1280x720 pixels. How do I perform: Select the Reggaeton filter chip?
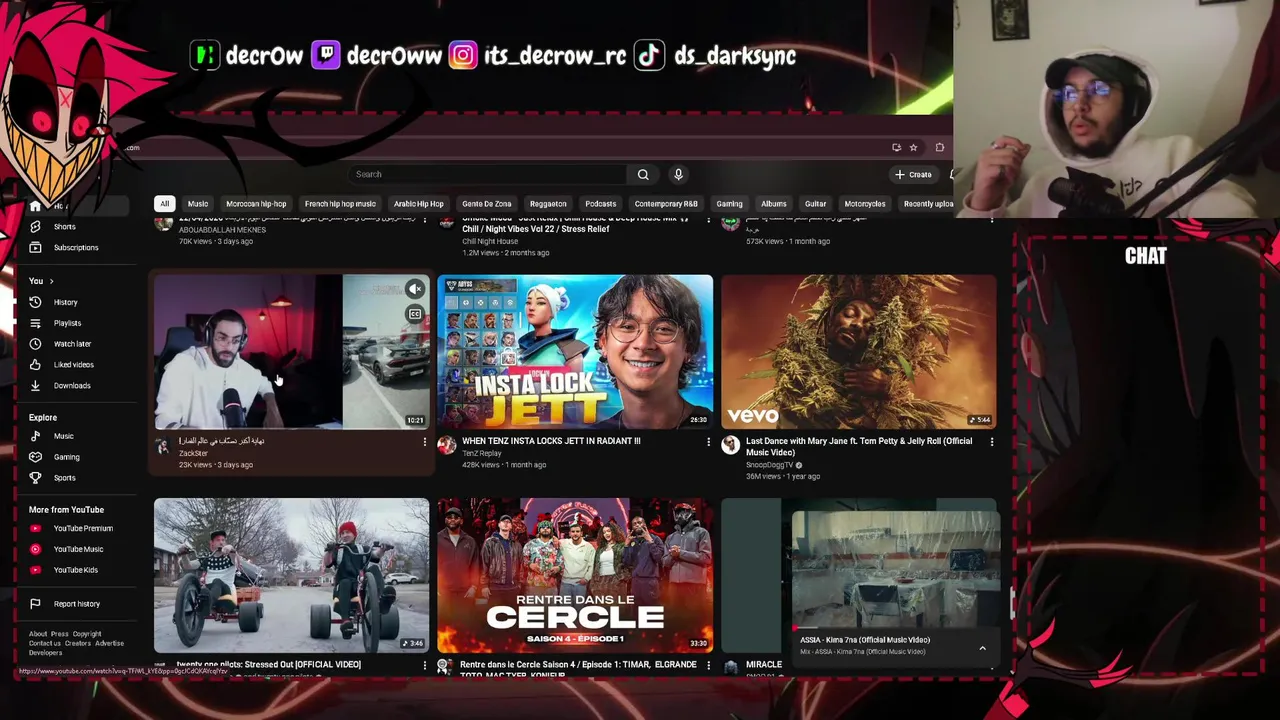pos(548,204)
